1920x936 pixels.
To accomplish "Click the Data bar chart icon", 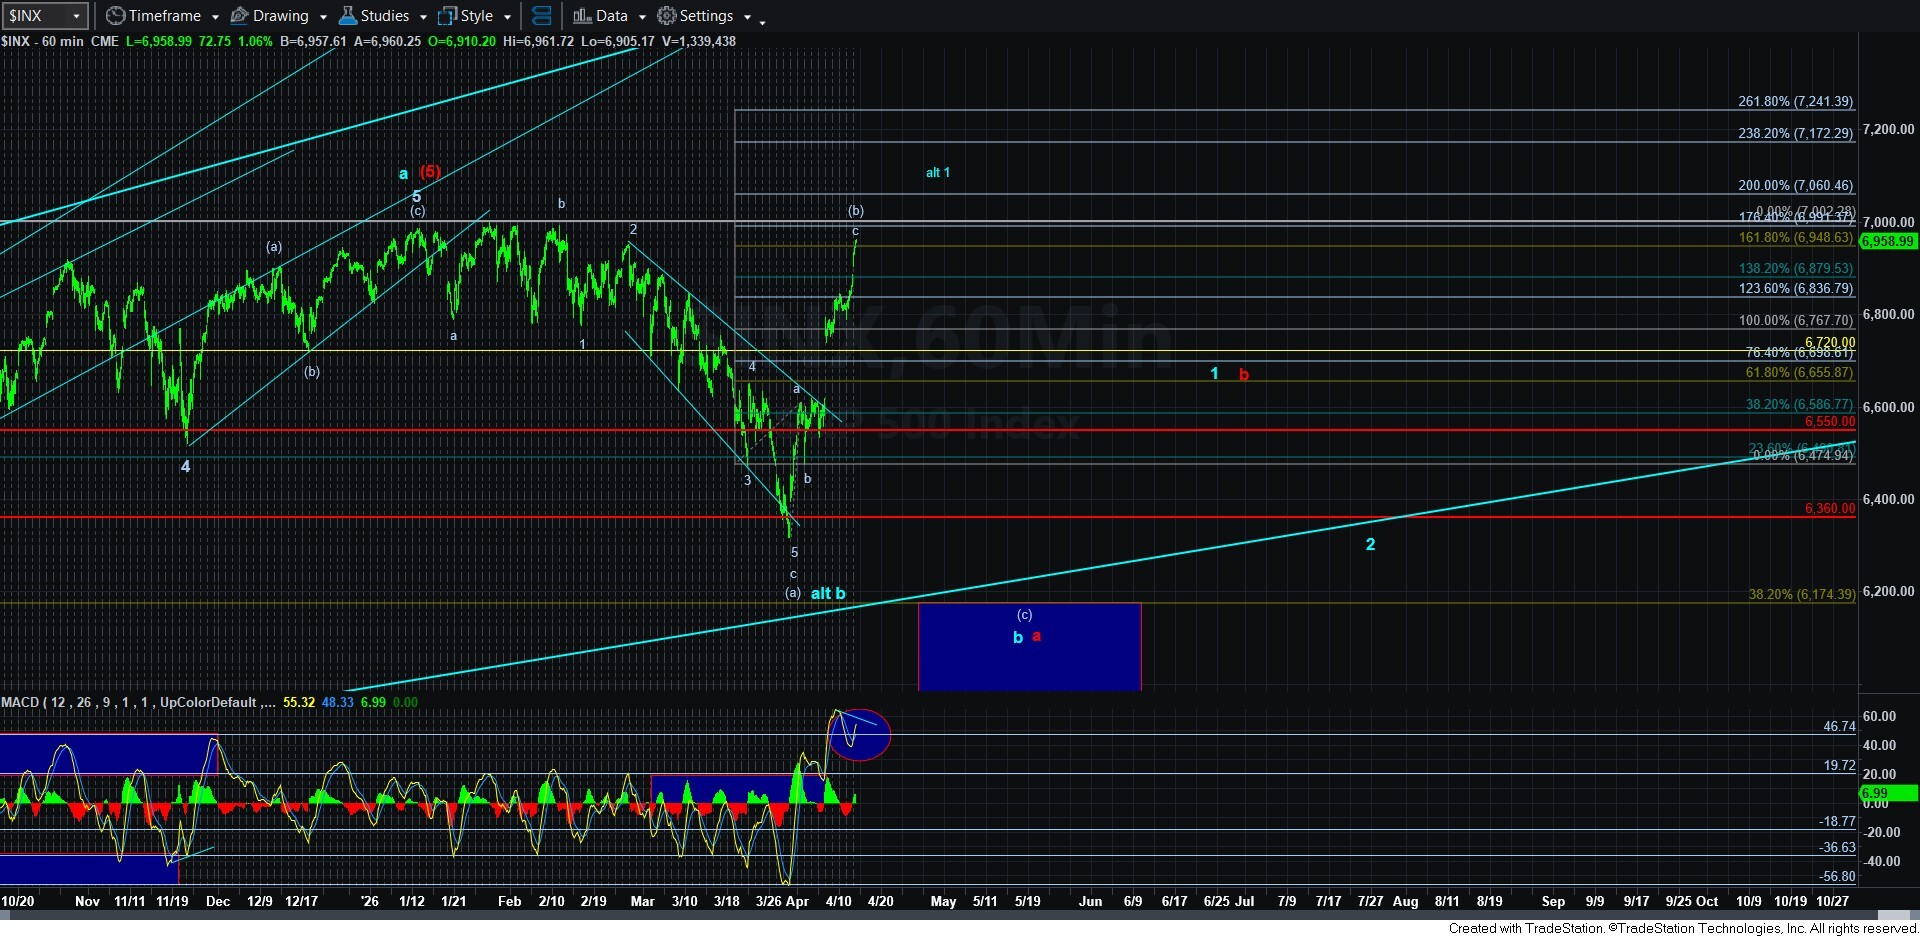I will coord(582,16).
